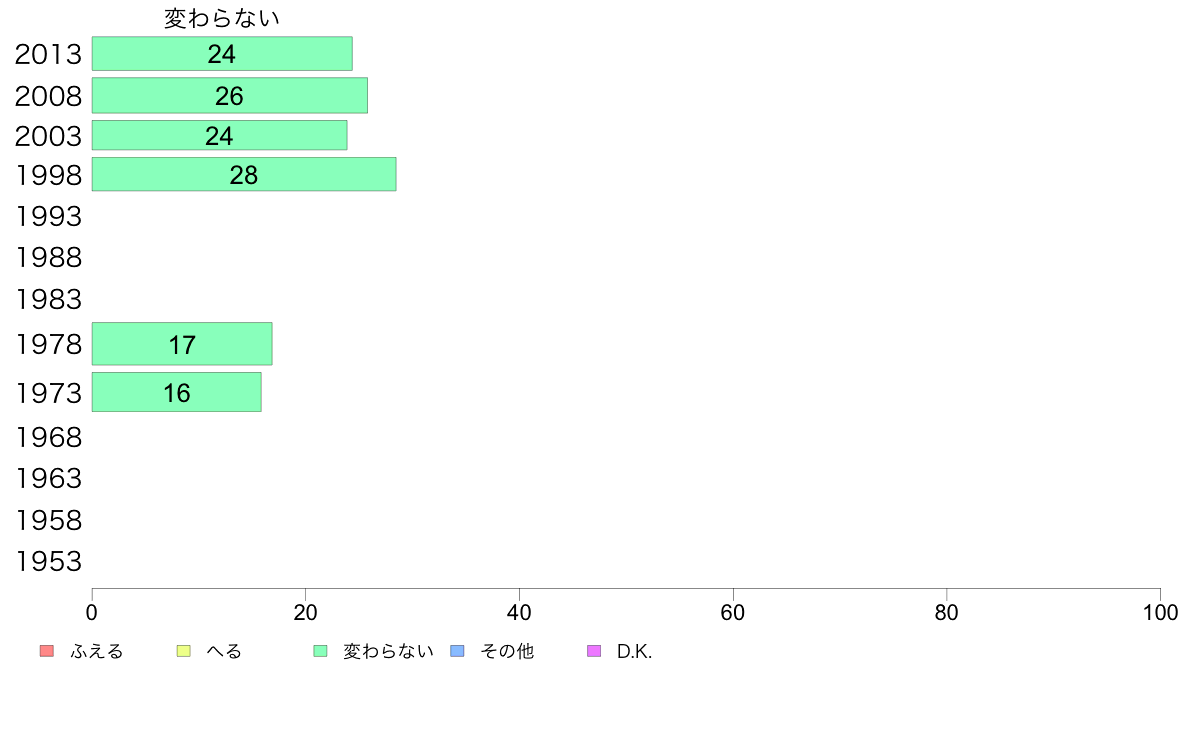Click the 変わらない column header above the bars
The width and height of the screenshot is (1188, 736).
click(222, 18)
